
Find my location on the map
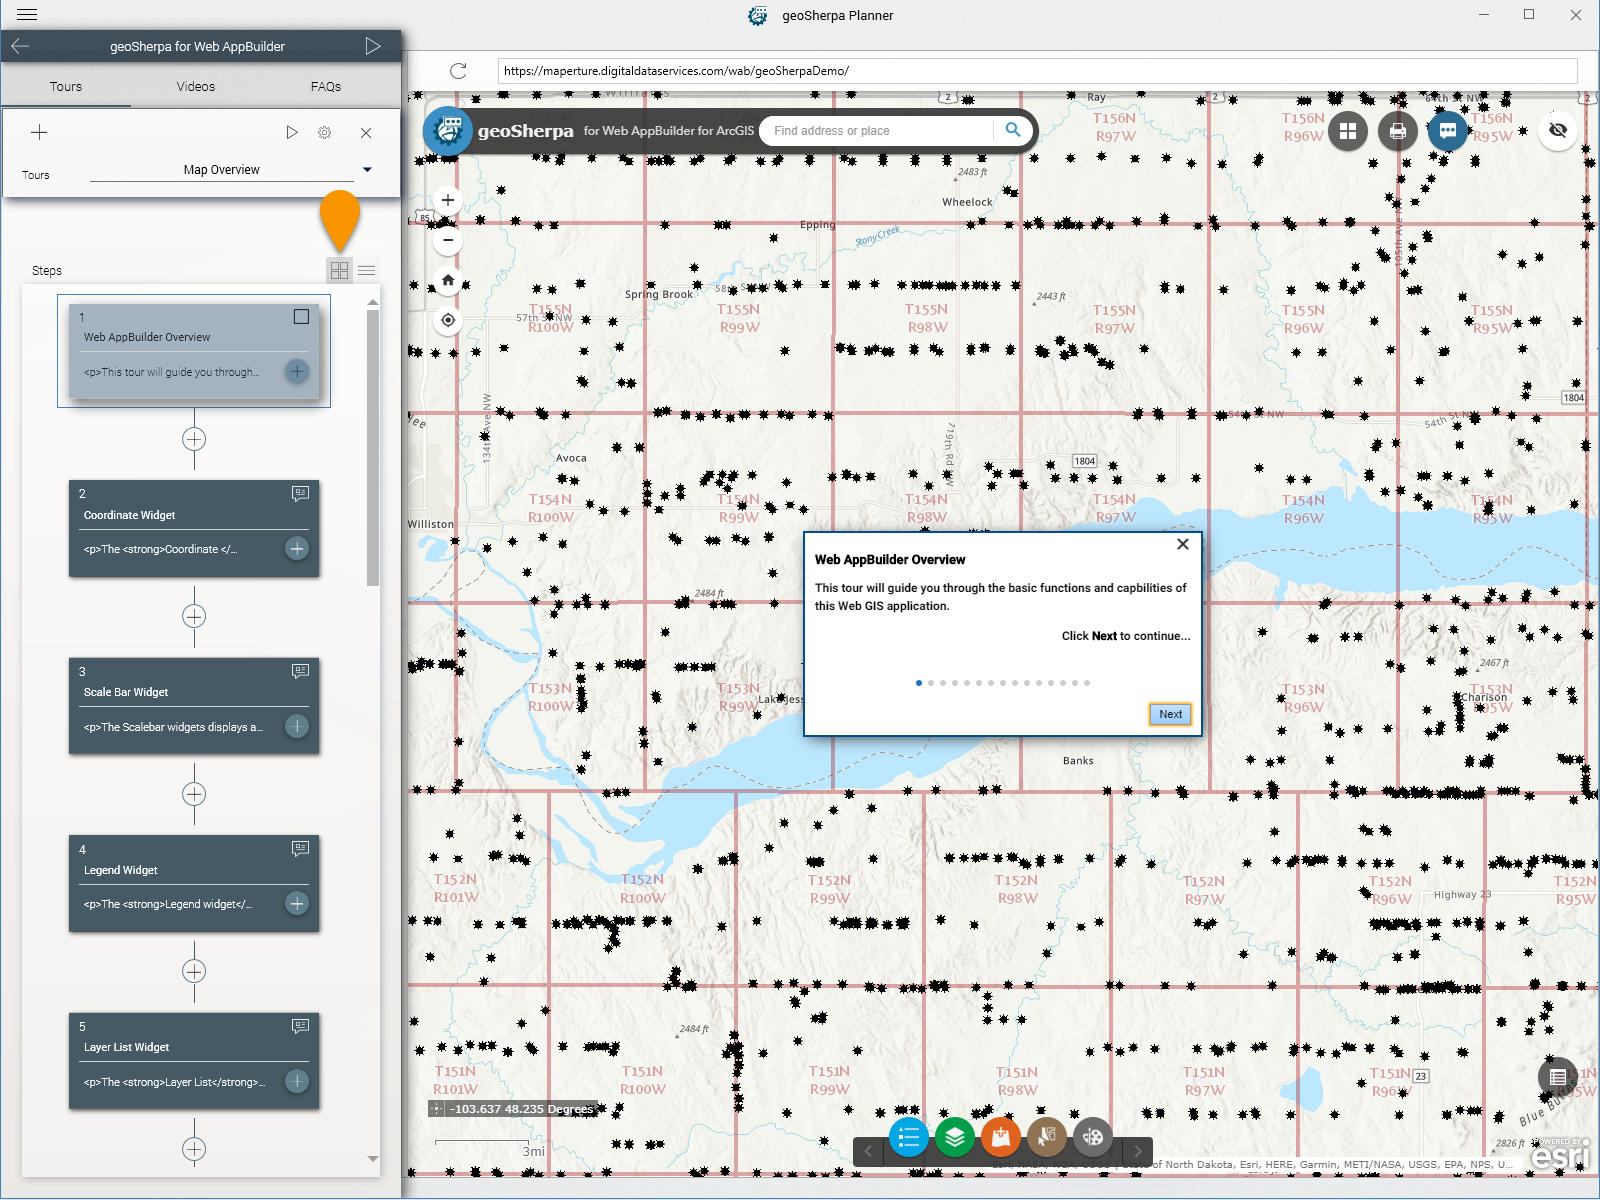[448, 320]
